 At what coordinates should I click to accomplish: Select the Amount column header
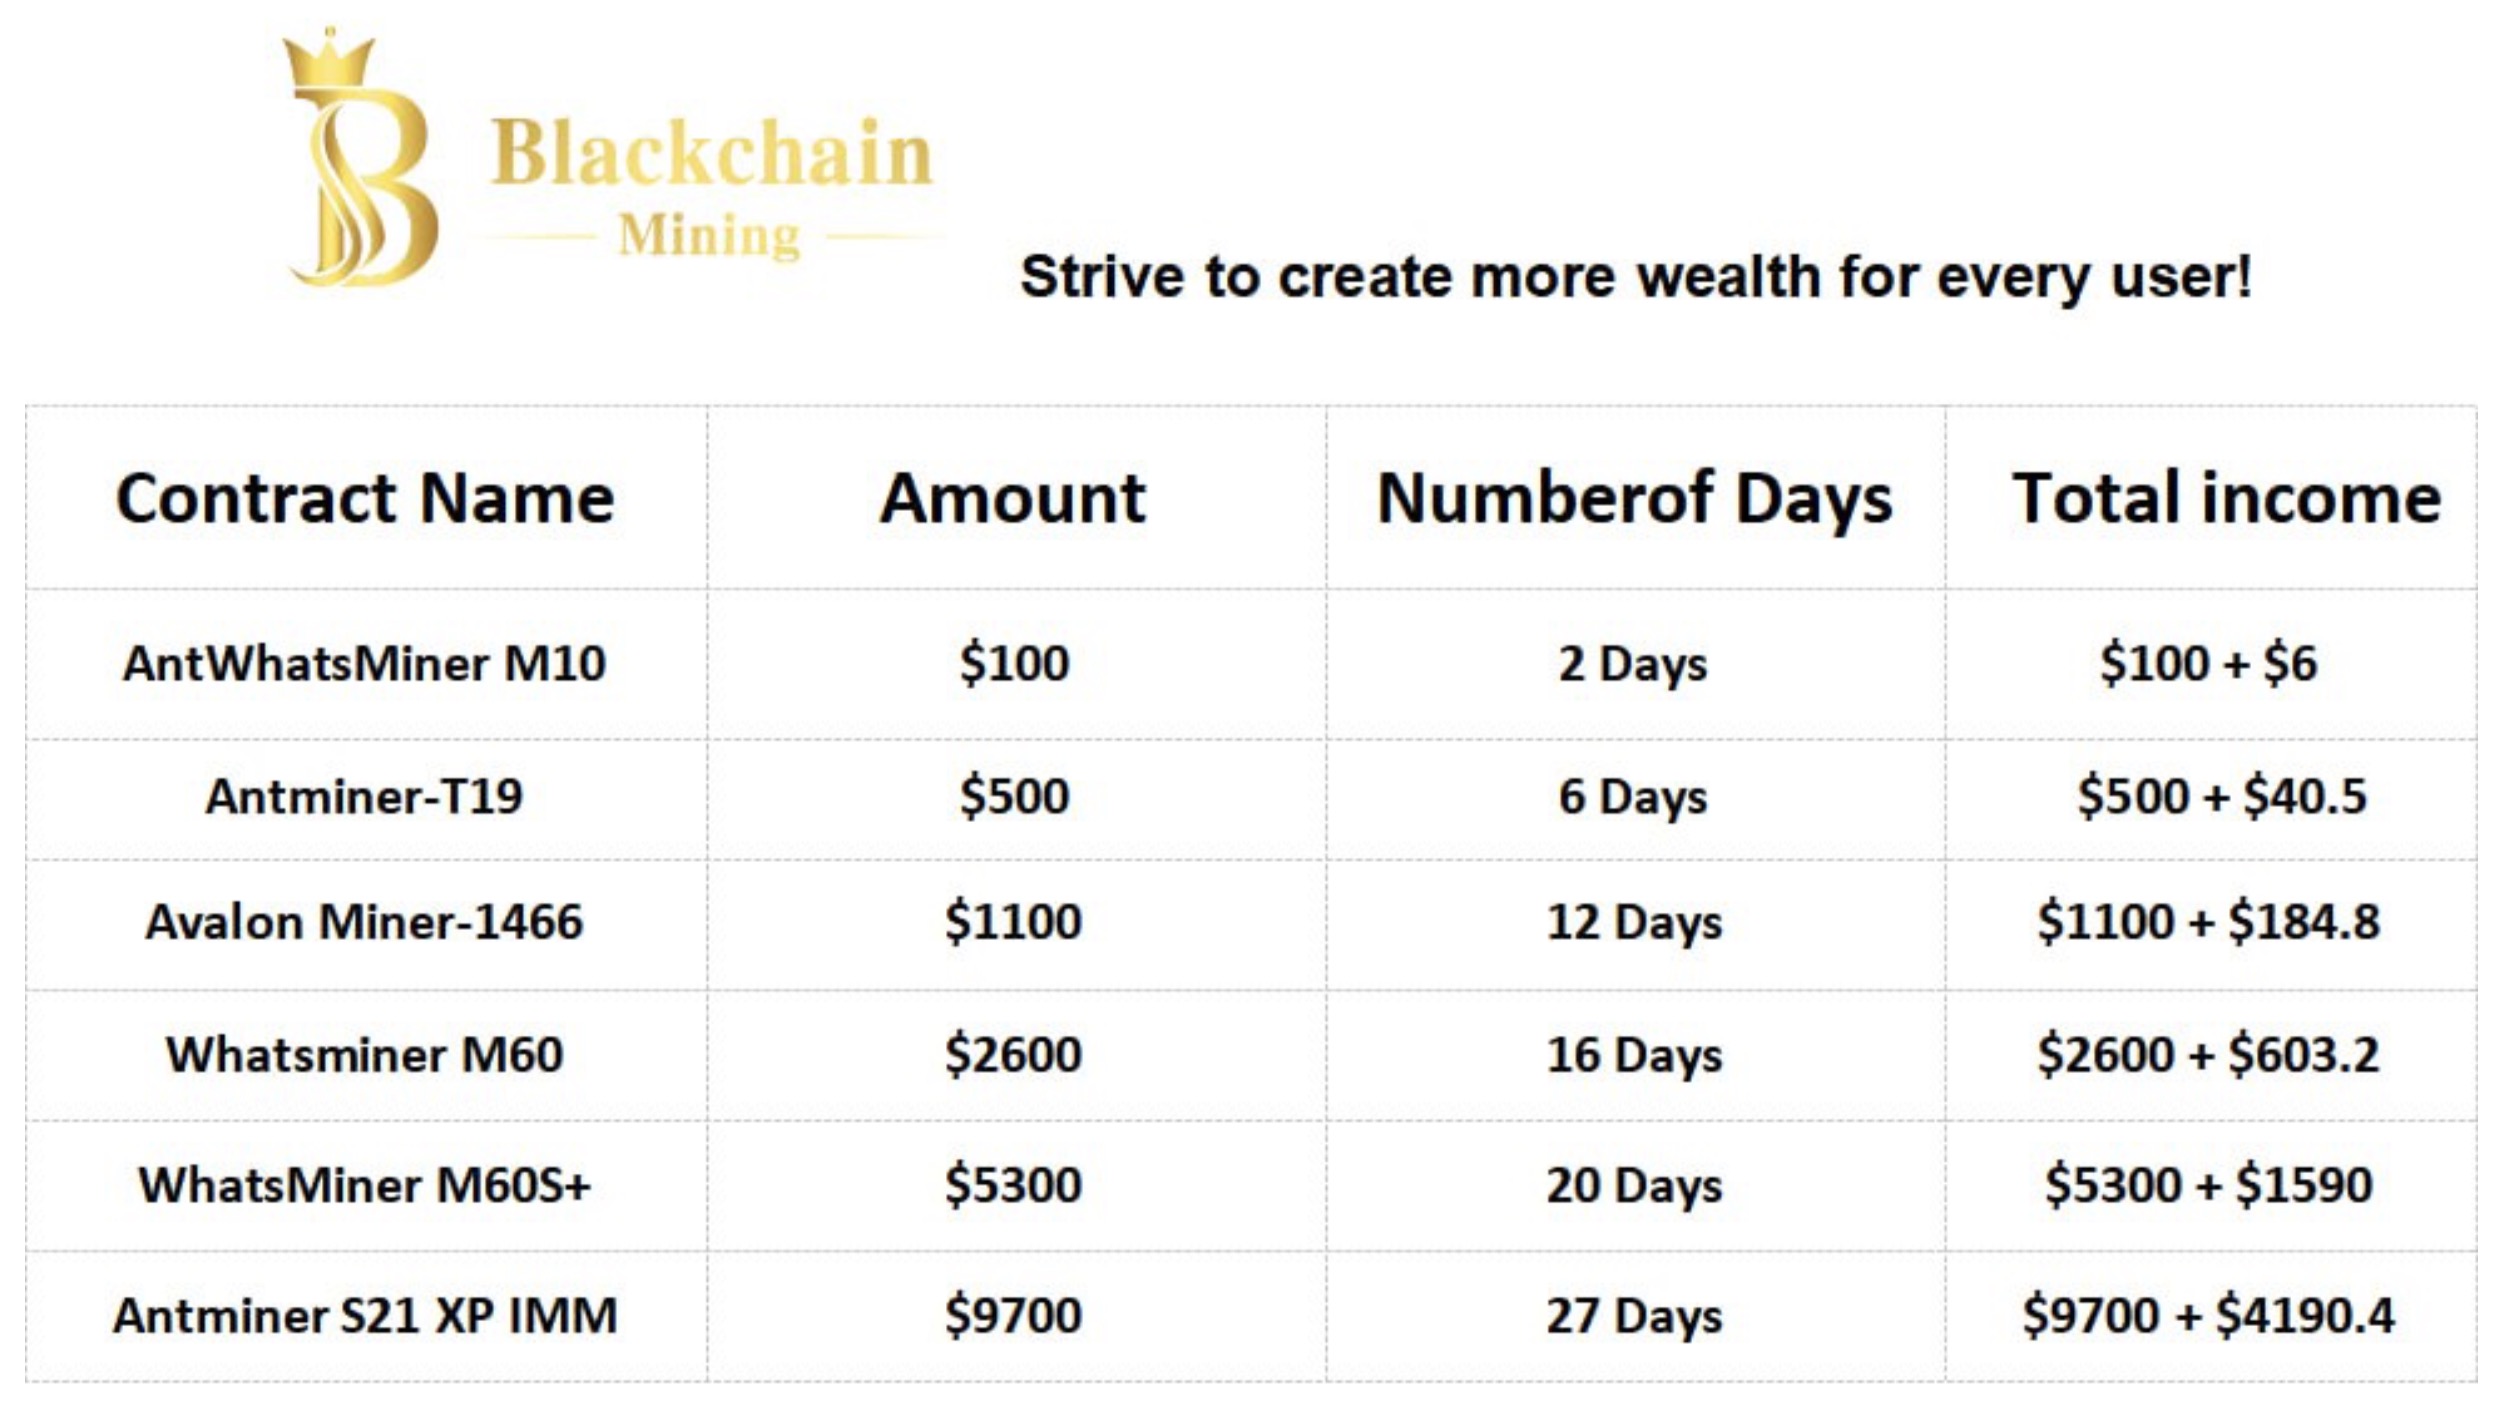pyautogui.click(x=1013, y=498)
